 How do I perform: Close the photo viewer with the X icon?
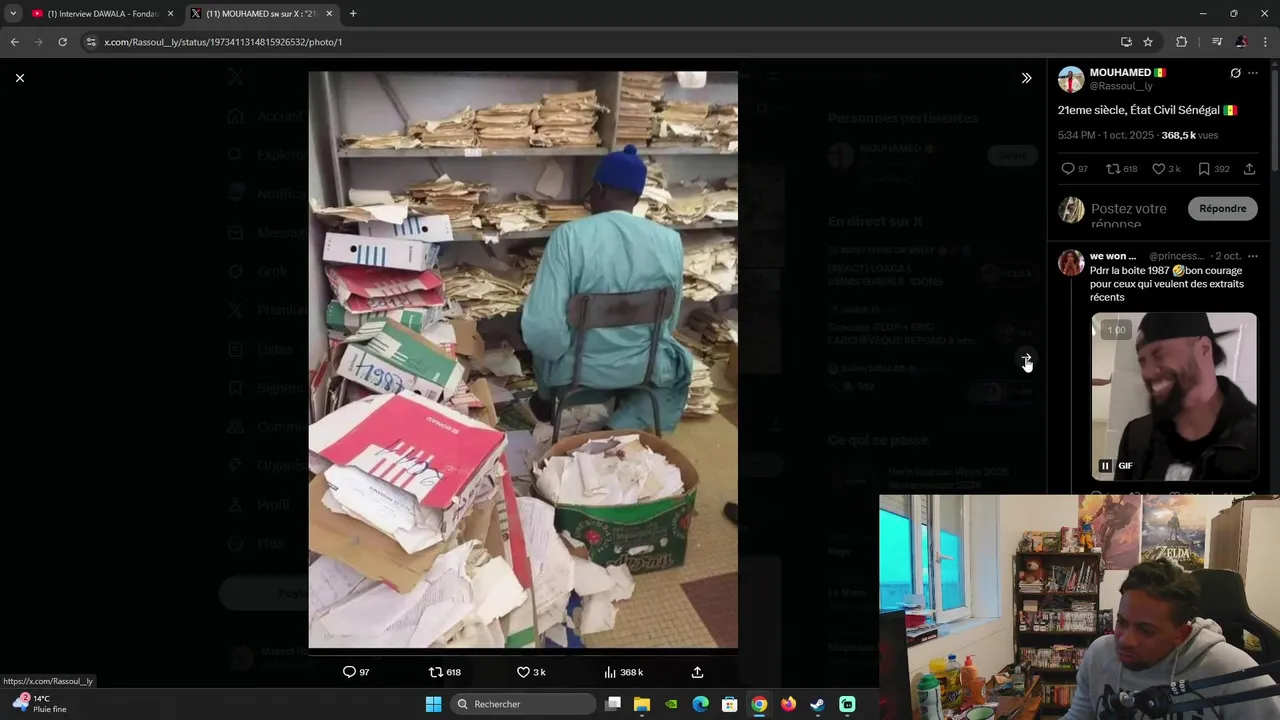tap(19, 78)
